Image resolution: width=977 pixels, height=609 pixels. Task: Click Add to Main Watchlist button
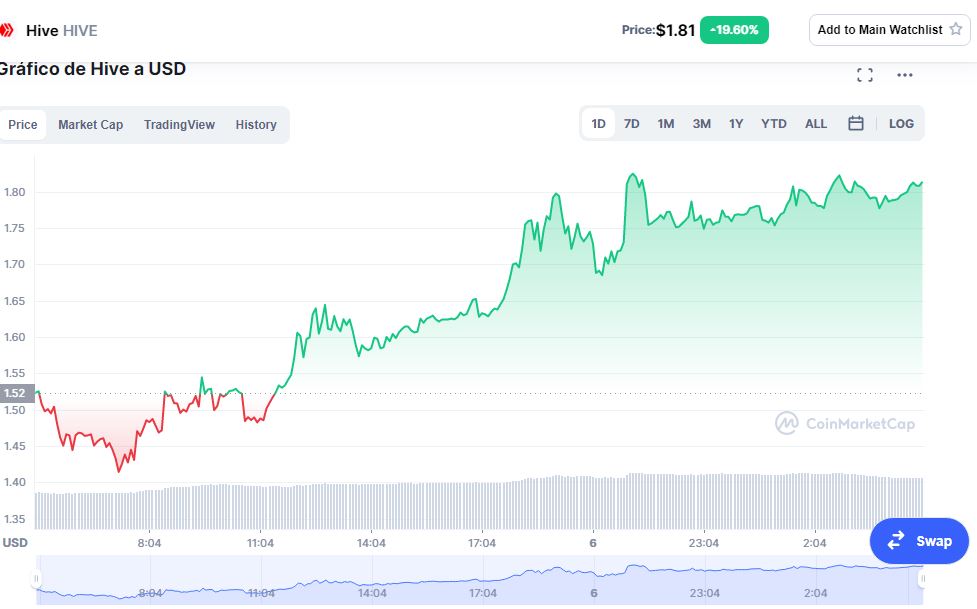[x=889, y=30]
